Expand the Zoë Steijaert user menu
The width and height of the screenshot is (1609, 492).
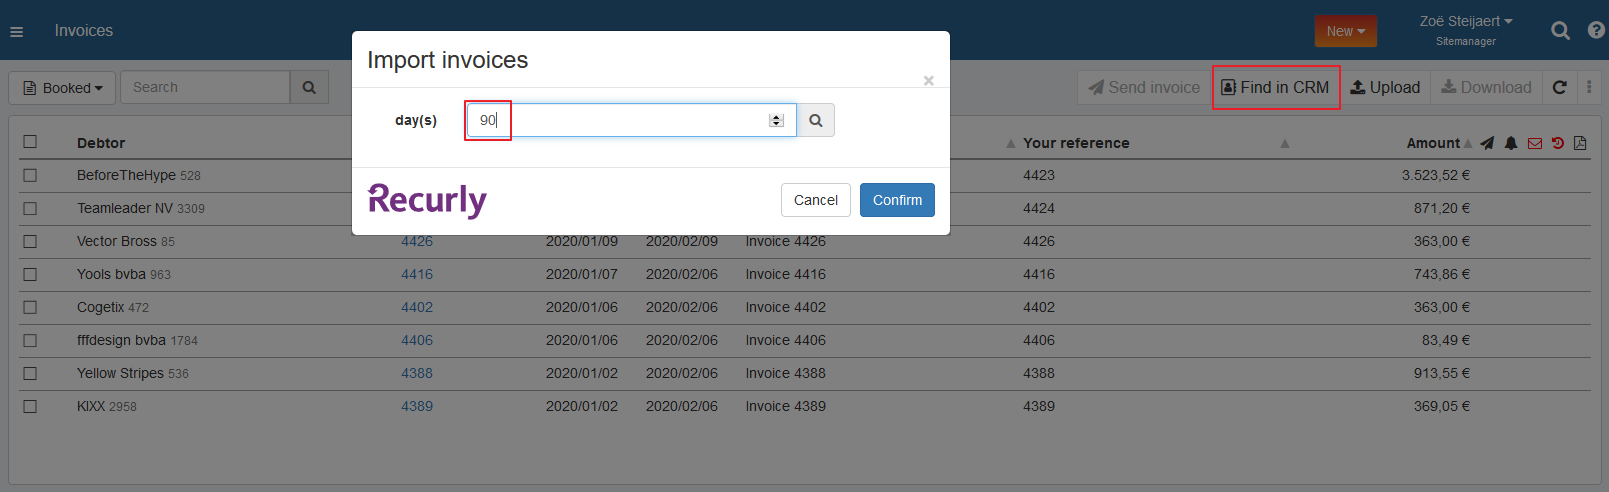click(1465, 21)
